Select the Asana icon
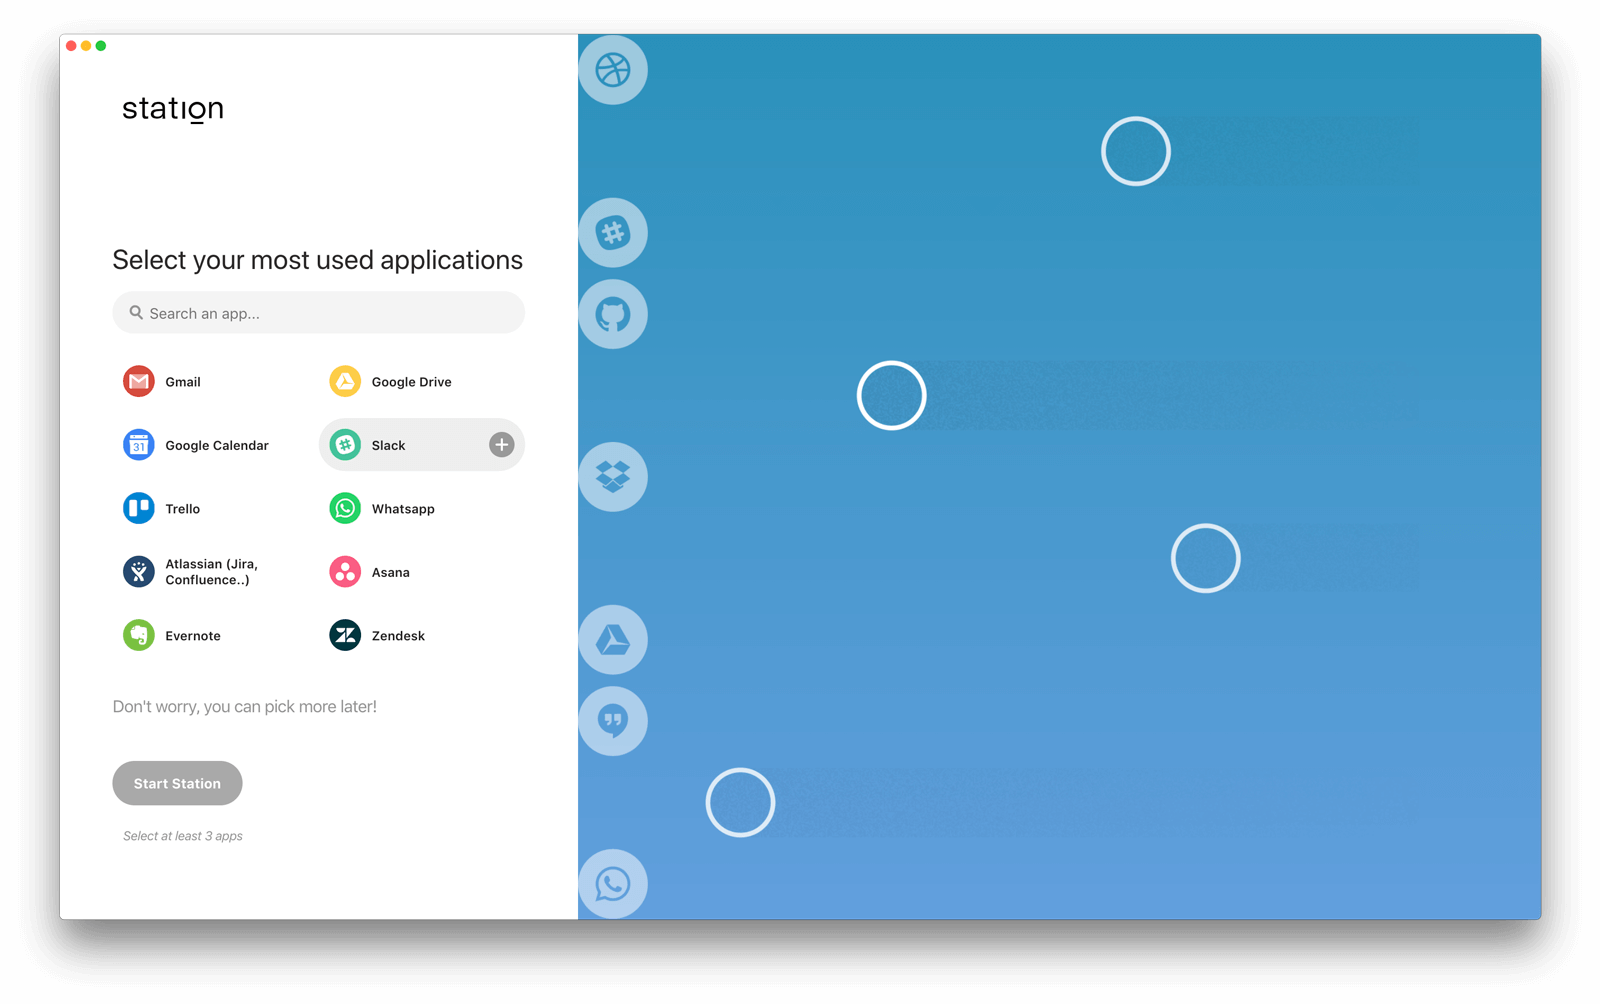Viewport: 1600px width, 1004px height. pos(345,572)
